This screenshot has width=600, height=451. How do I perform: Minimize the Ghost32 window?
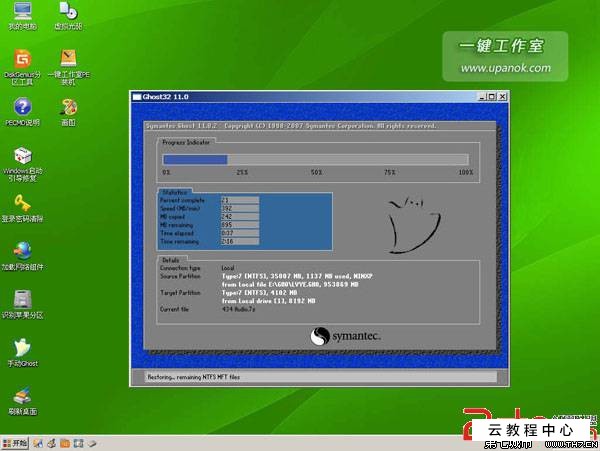[481, 96]
